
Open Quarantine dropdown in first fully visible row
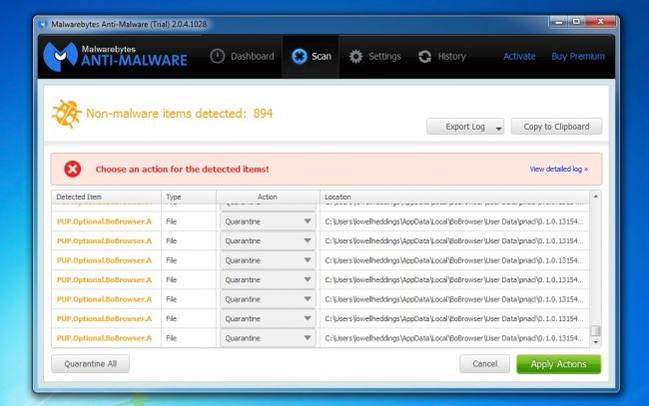(x=268, y=221)
